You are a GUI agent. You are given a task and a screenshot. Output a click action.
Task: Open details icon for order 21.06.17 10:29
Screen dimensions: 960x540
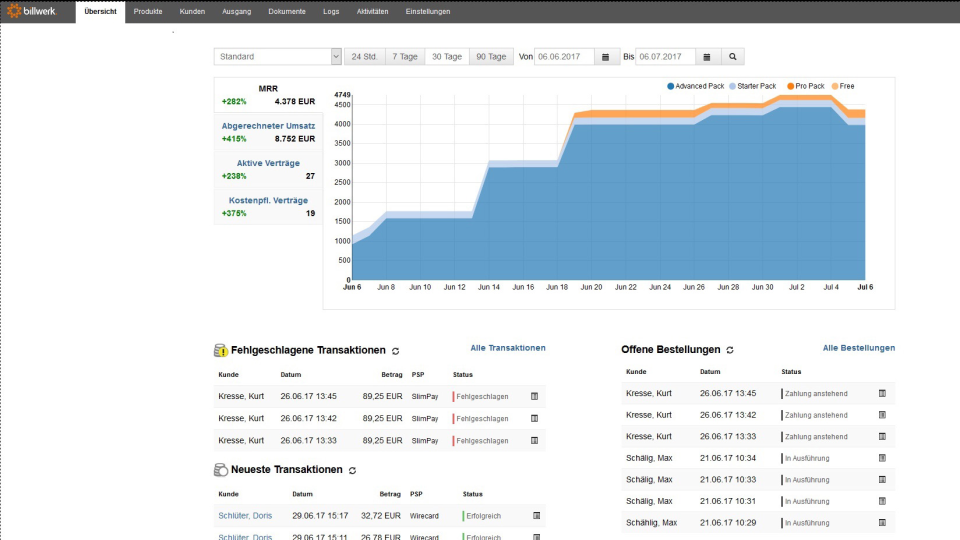tap(882, 523)
